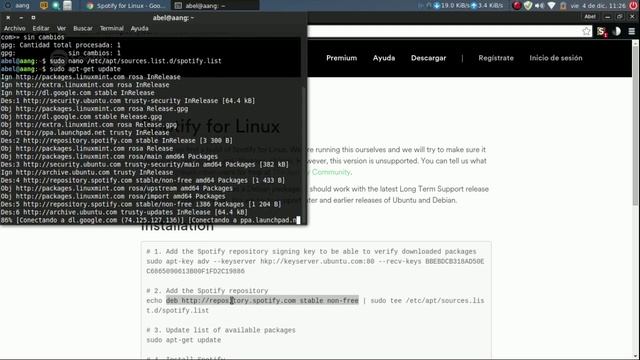Open the Ayuda link on Spotify site
The image size is (640, 360).
(384, 58)
